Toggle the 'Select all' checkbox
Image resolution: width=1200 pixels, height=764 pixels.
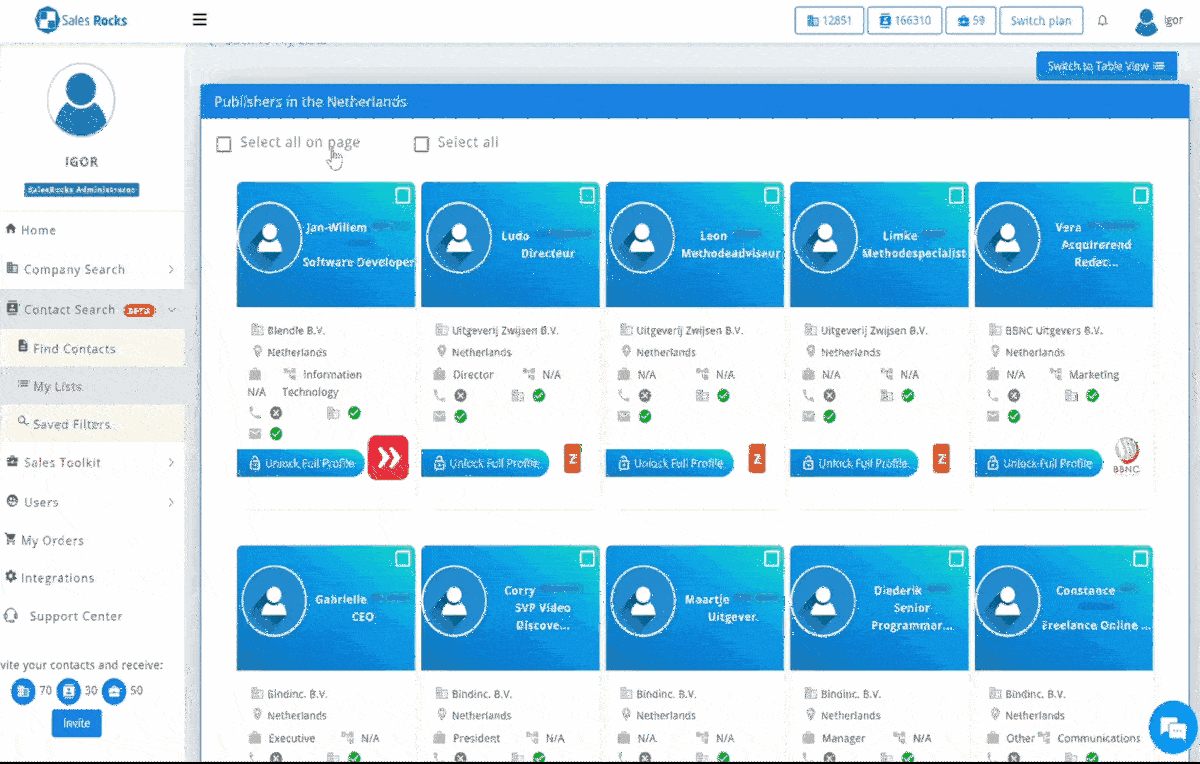(422, 144)
